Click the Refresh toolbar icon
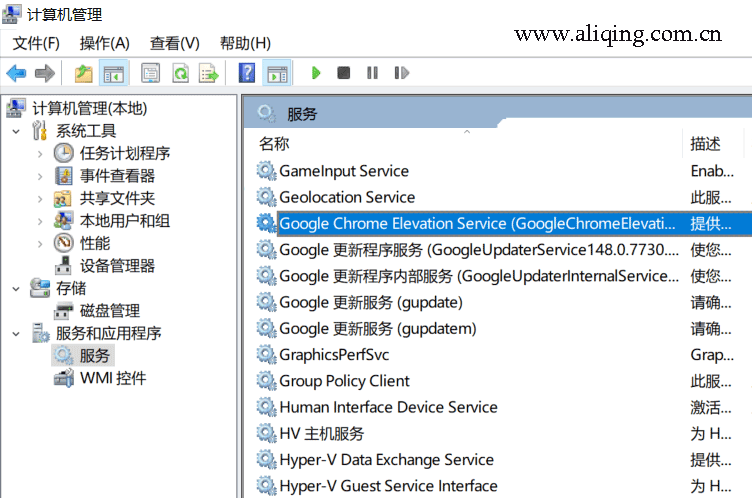The height and width of the screenshot is (498, 752). (180, 73)
